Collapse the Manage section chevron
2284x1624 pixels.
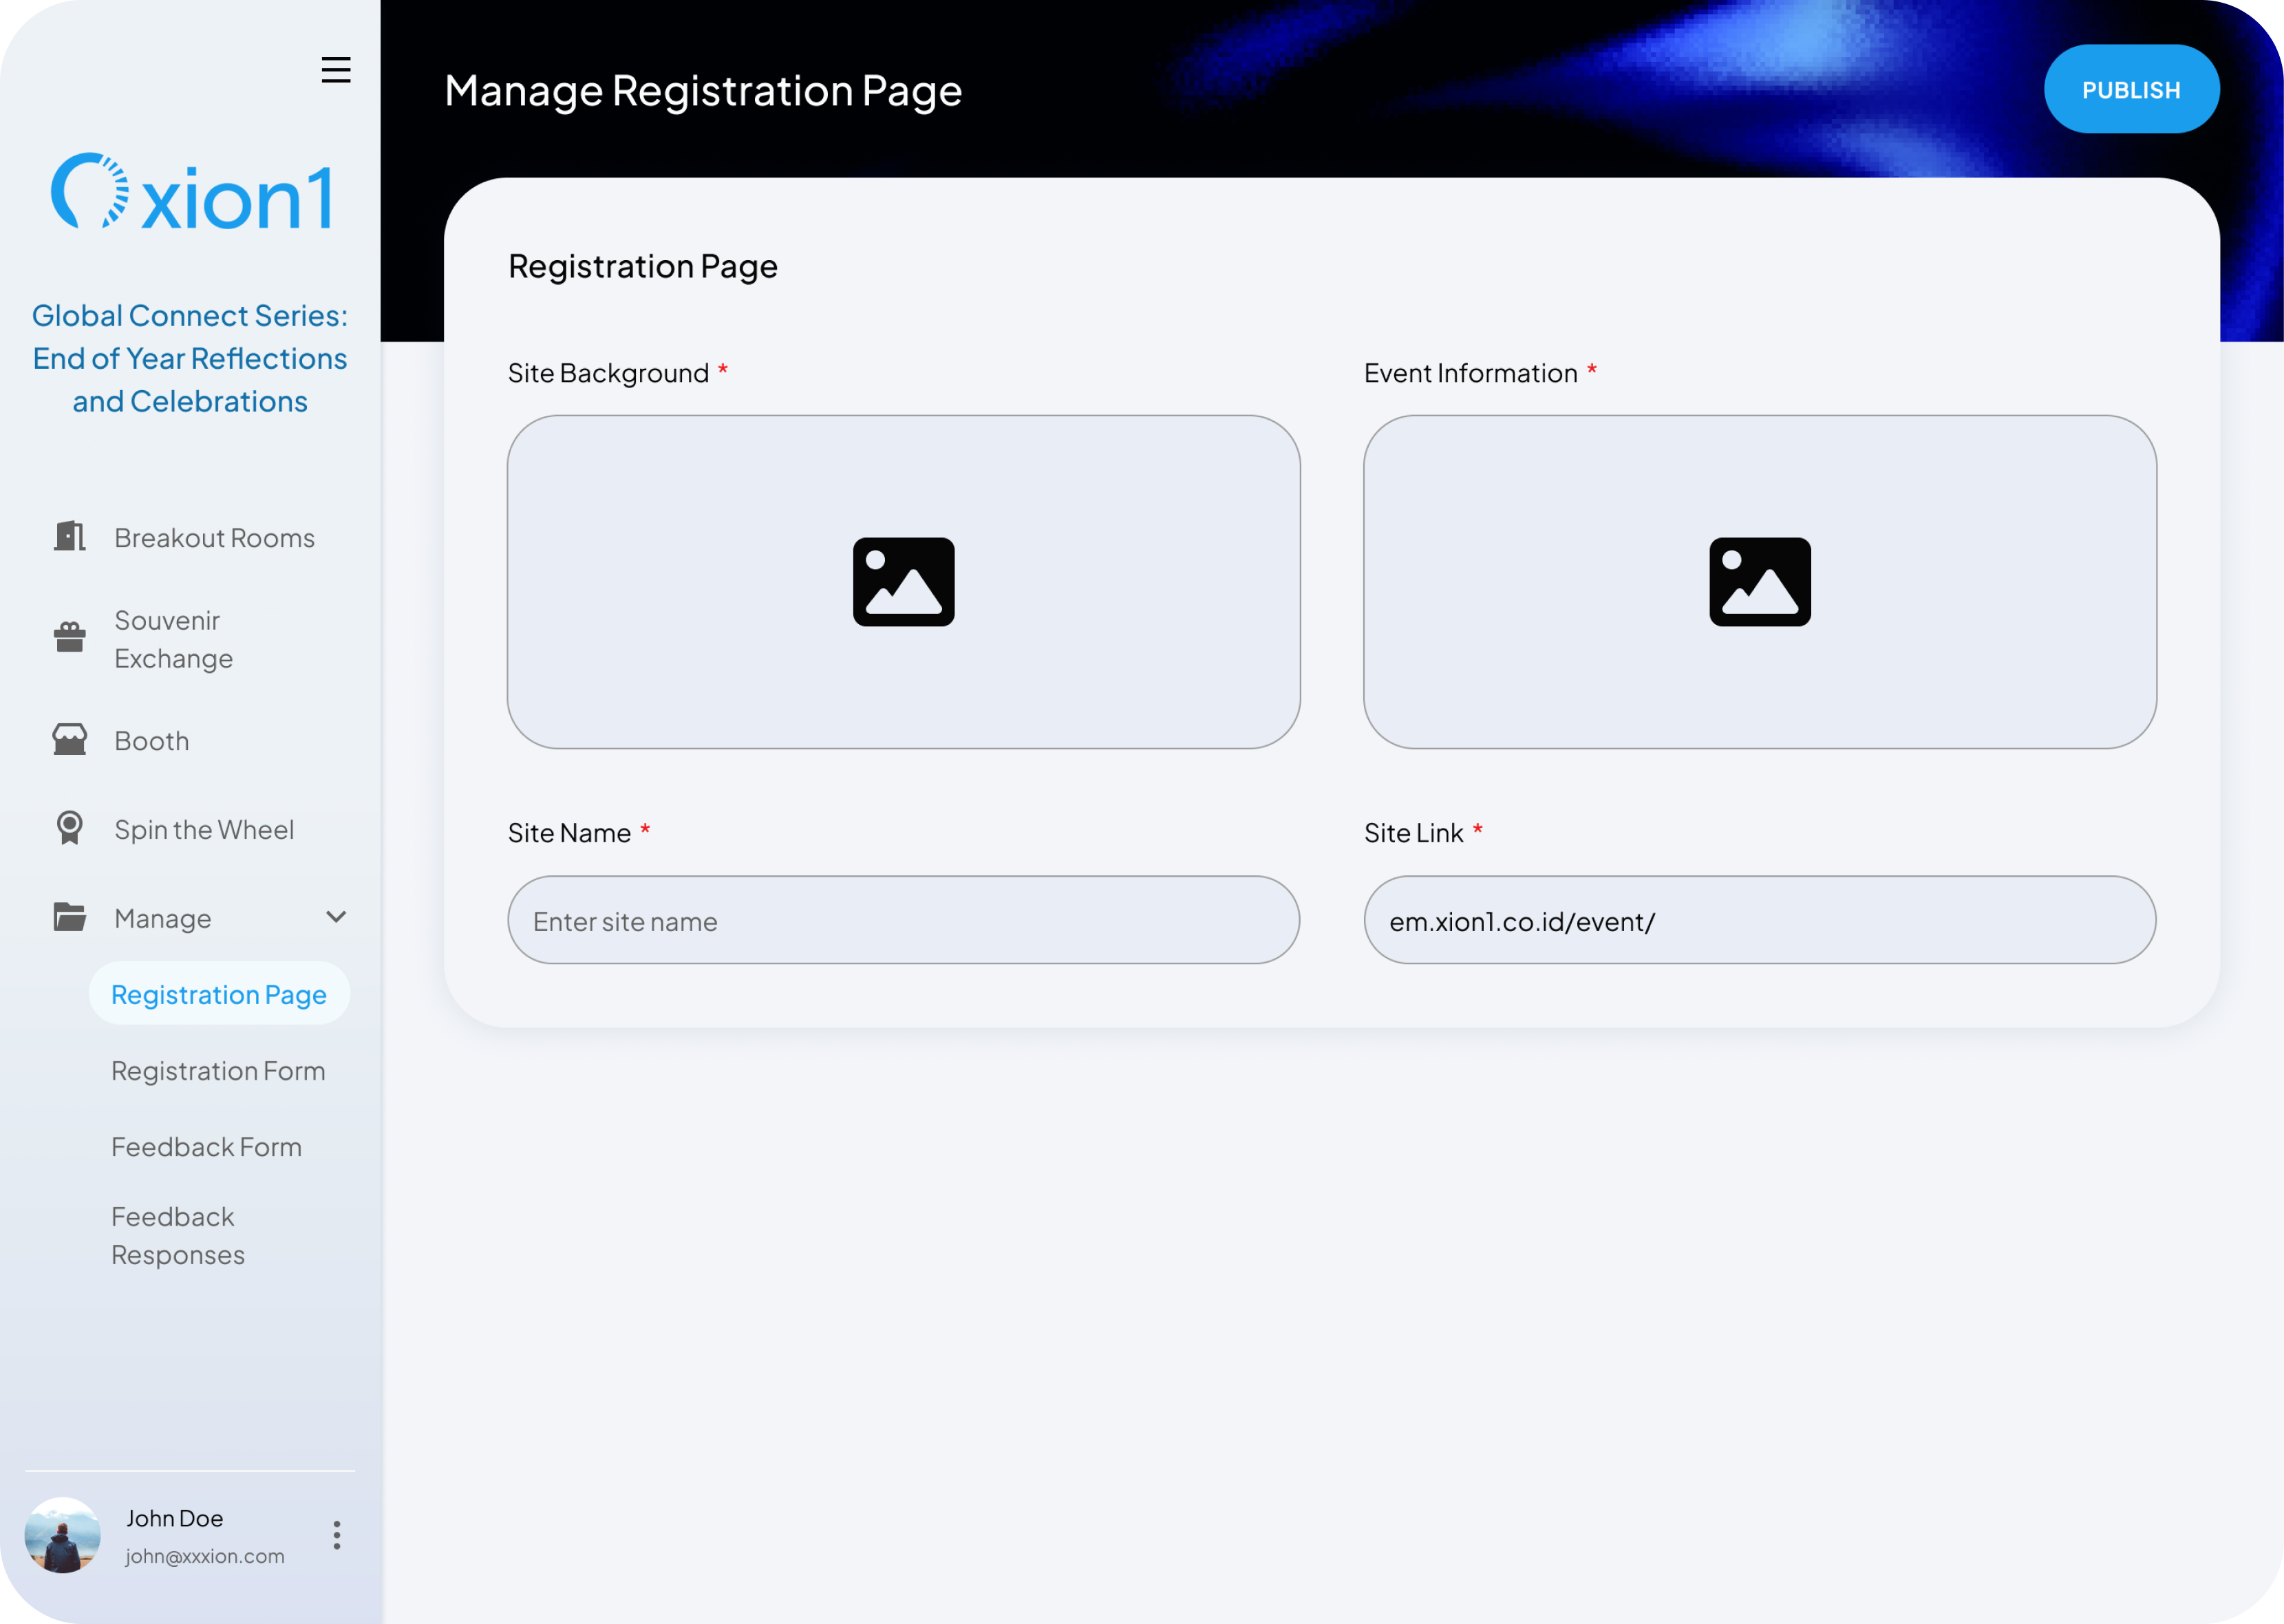(x=336, y=917)
